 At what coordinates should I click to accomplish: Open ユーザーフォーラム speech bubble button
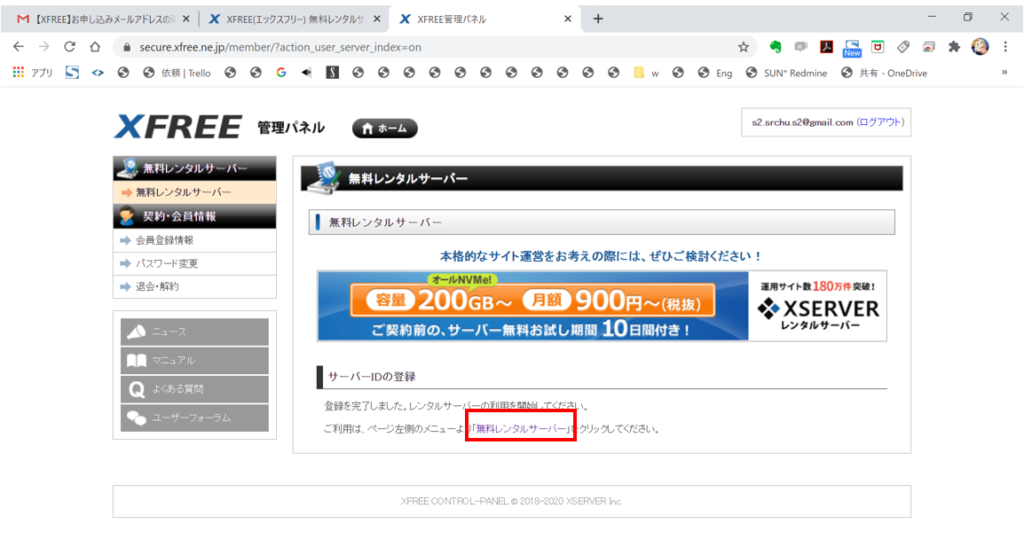(x=195, y=418)
